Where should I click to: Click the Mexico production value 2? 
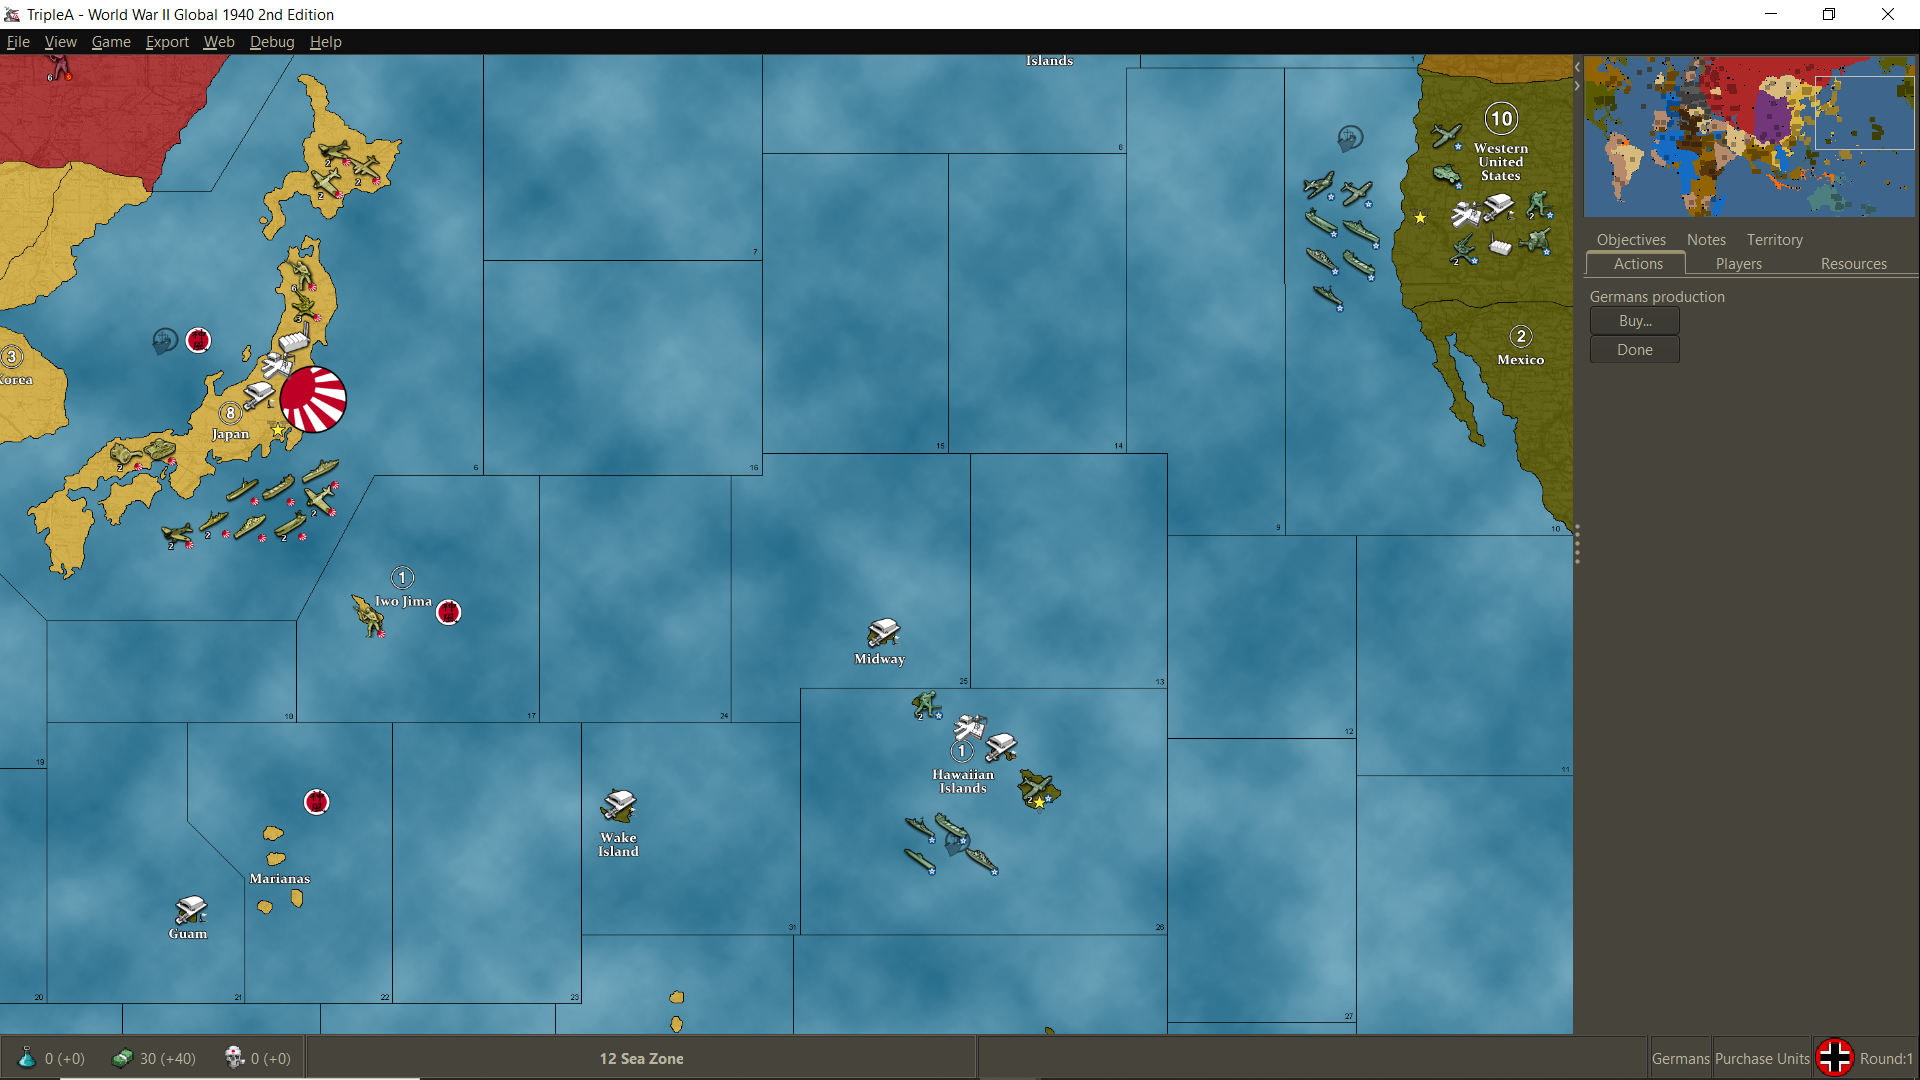(1520, 337)
